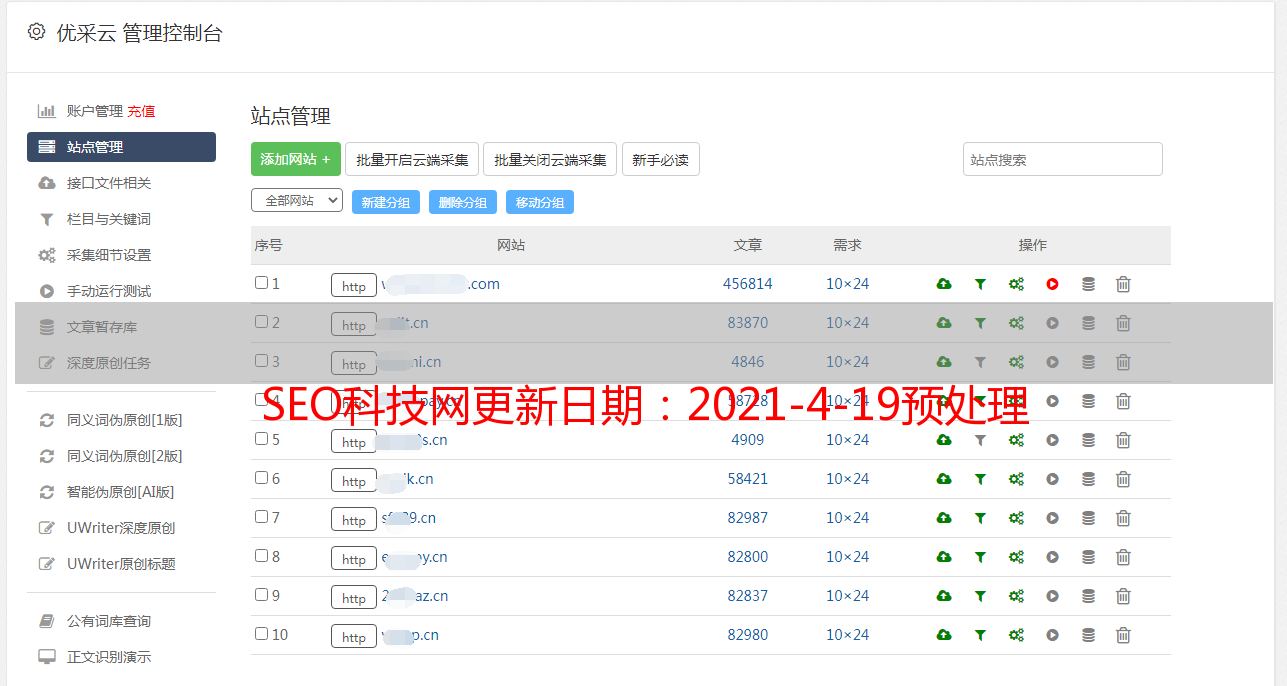The width and height of the screenshot is (1287, 686).
Task: Click the cloud upload icon in row 8
Action: [944, 557]
